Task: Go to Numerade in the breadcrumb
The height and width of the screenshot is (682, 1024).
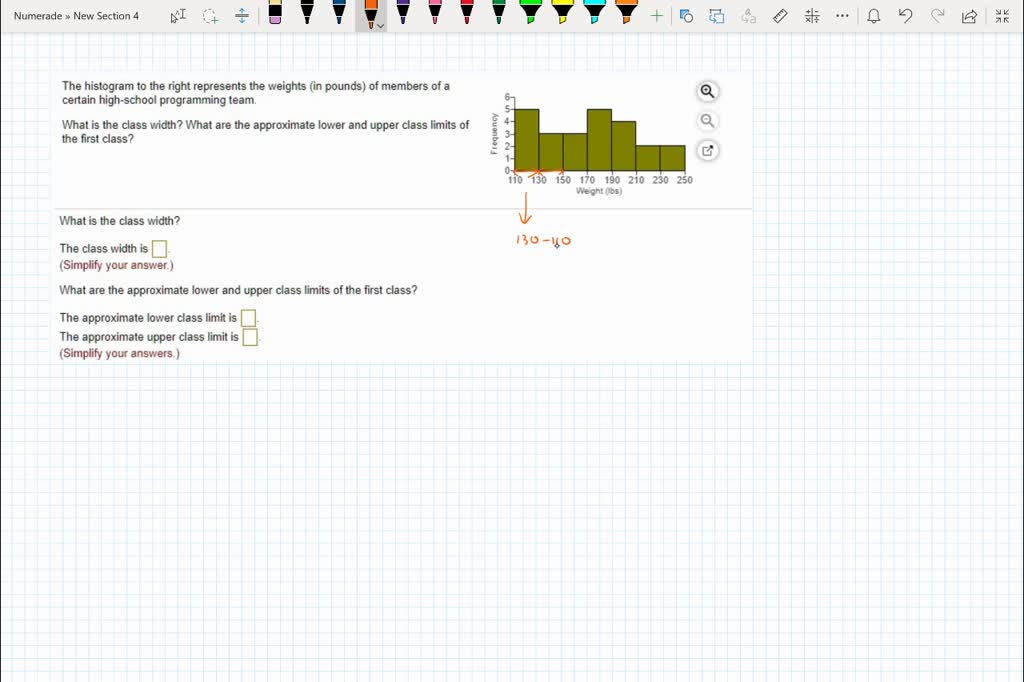Action: 38,15
